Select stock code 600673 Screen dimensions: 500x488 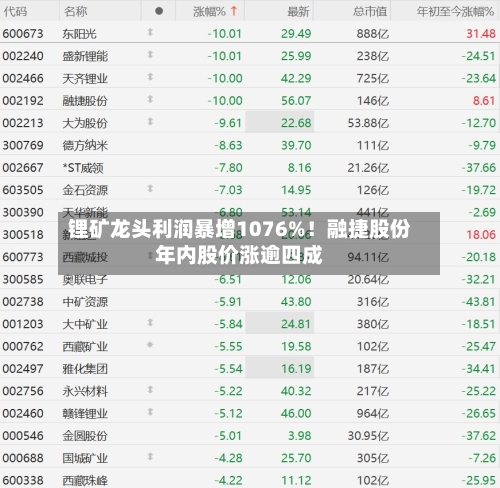(23, 34)
